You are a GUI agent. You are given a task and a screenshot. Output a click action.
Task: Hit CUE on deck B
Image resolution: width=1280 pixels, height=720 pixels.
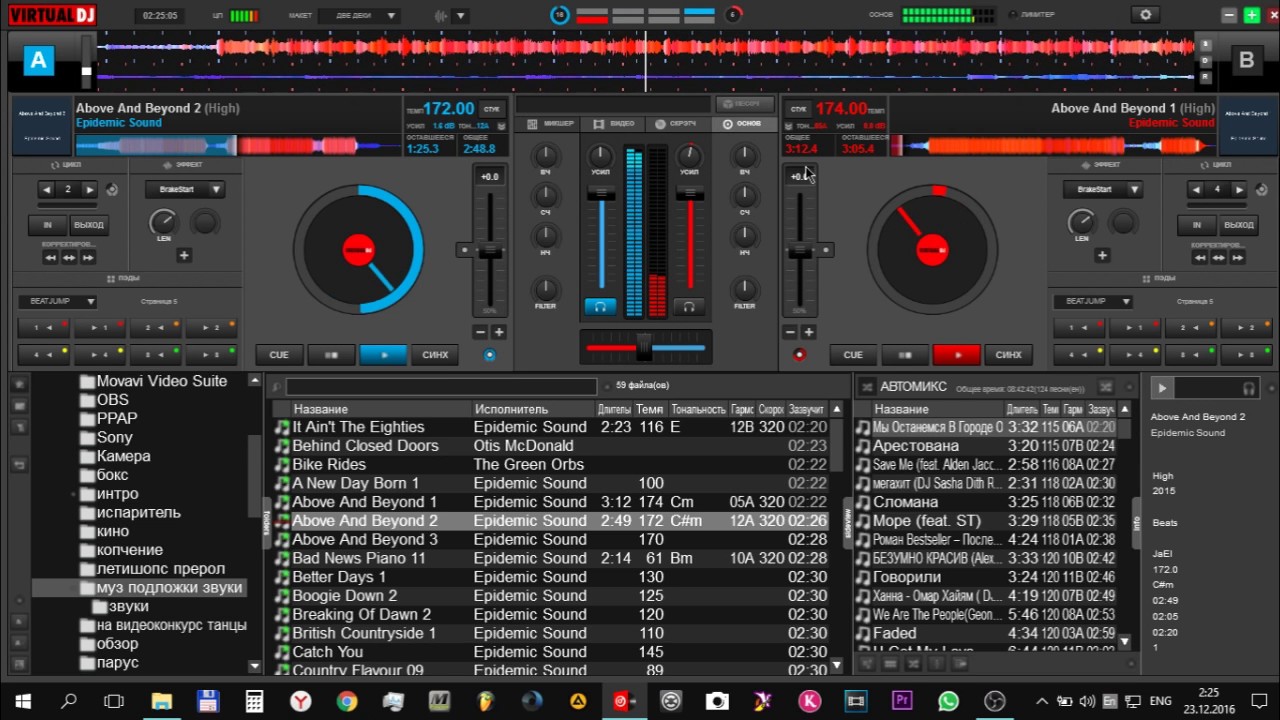853,354
